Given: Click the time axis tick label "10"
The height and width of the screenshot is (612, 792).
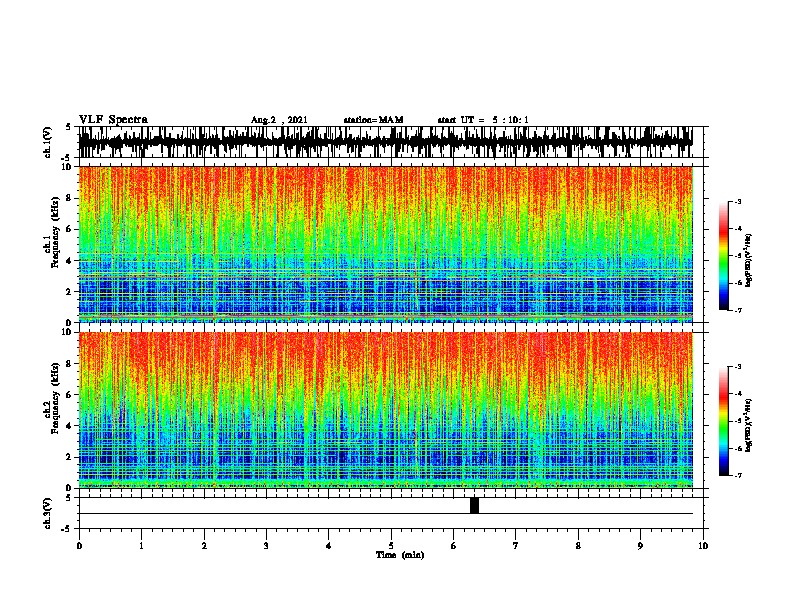Looking at the screenshot, I should point(703,545).
